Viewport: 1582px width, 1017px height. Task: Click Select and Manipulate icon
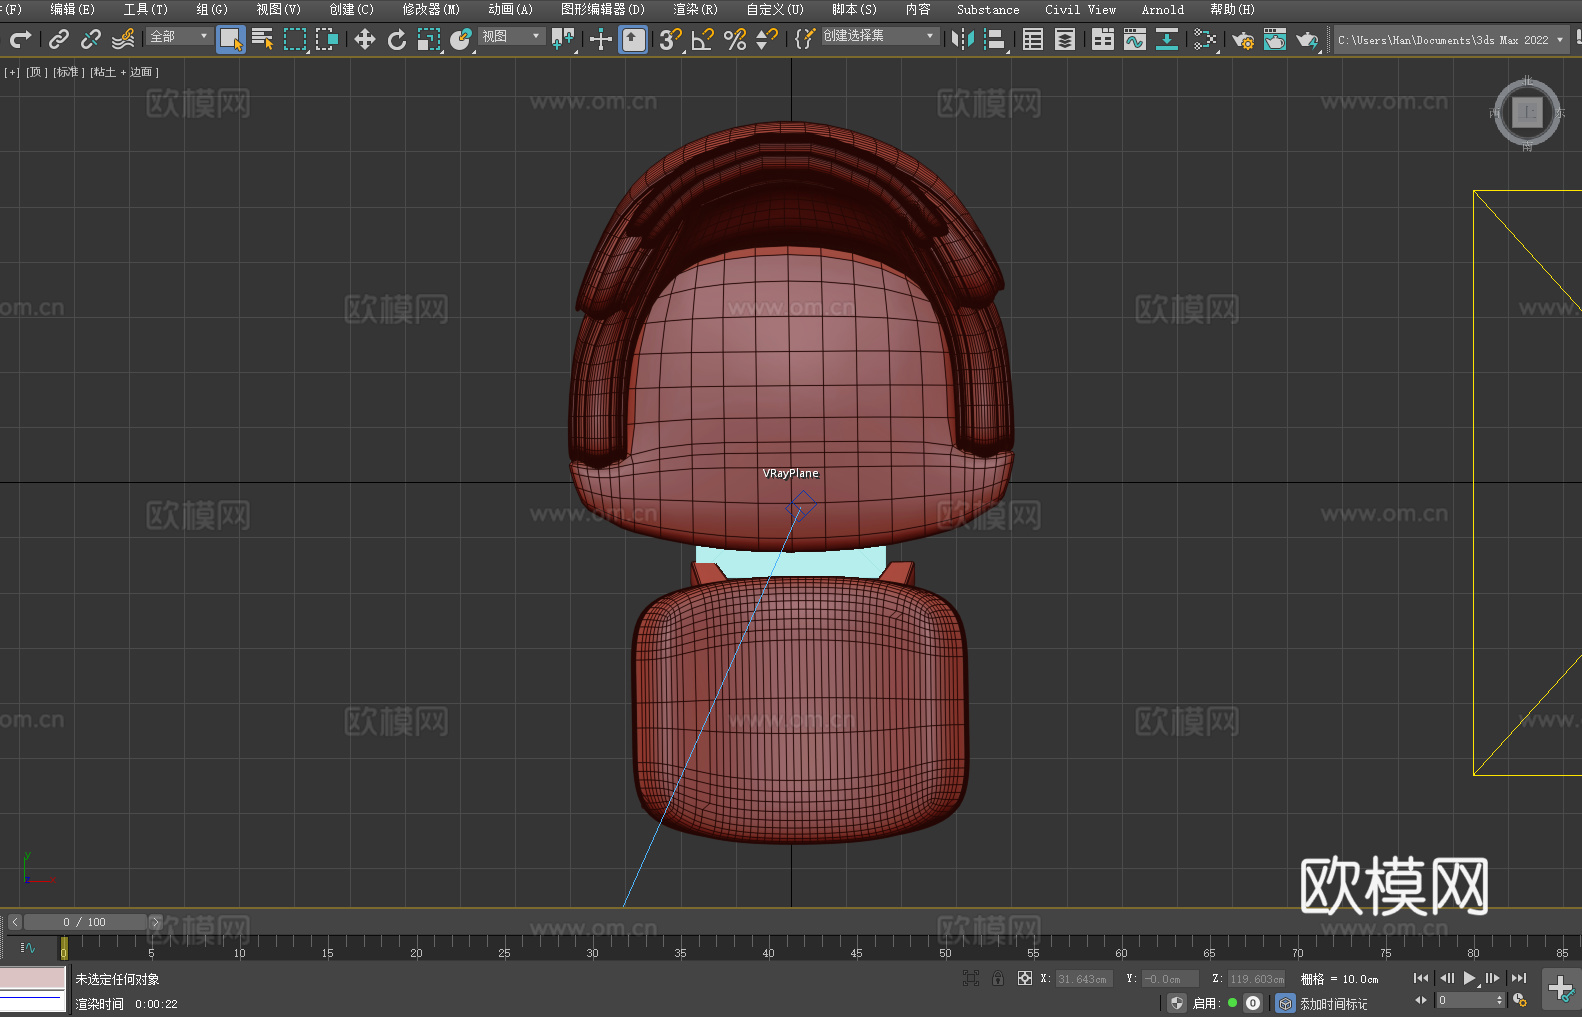click(x=601, y=39)
